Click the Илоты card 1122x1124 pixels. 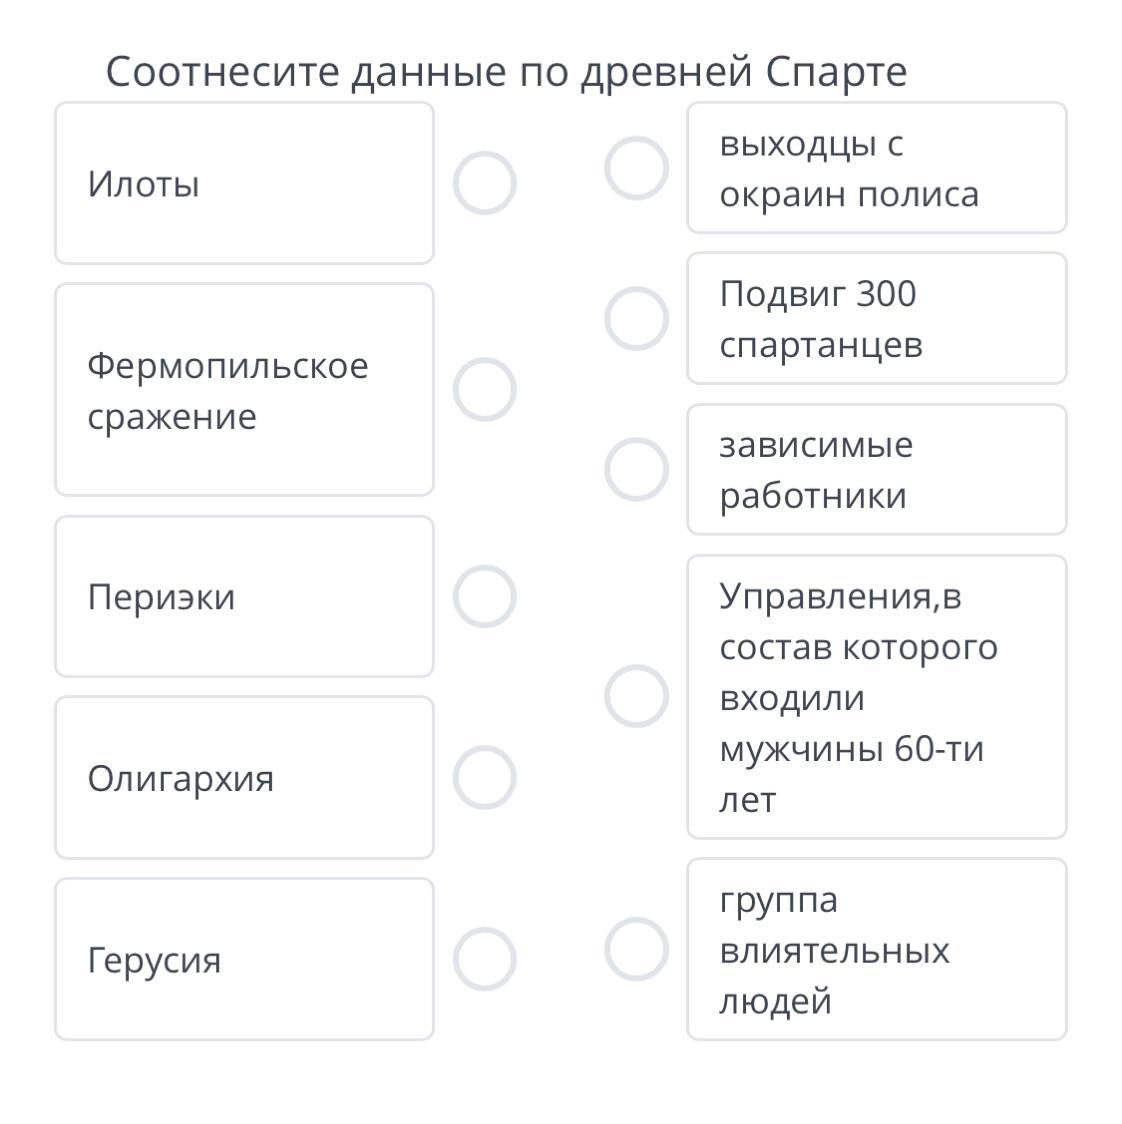244,183
